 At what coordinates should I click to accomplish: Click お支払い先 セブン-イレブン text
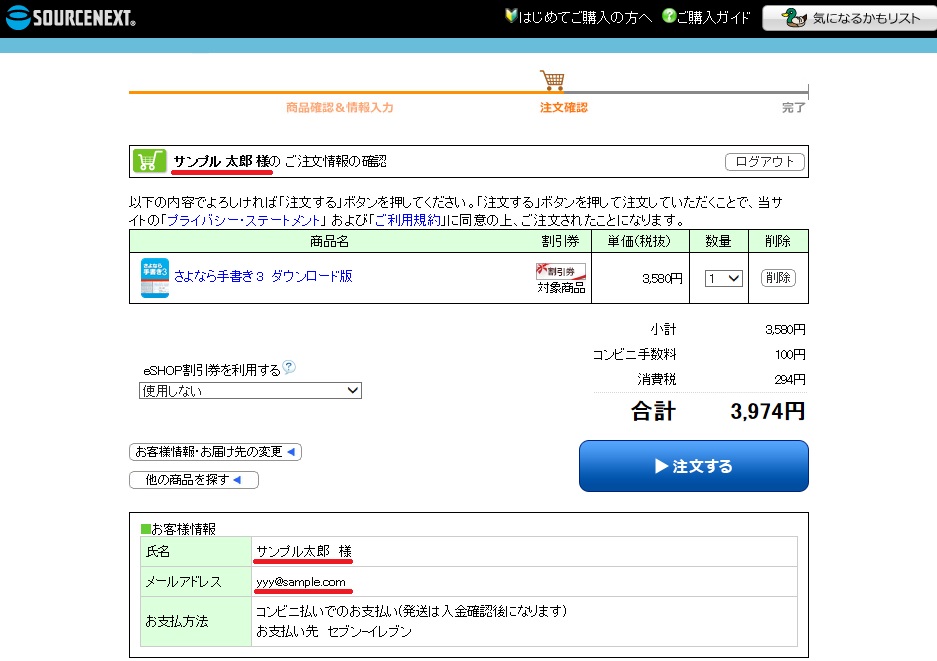click(x=334, y=631)
